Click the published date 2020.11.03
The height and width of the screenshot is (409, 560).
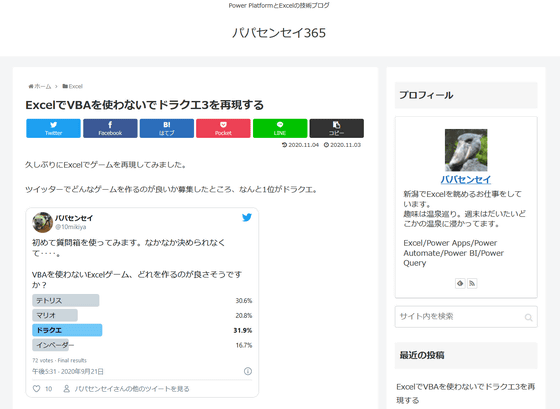click(342, 145)
